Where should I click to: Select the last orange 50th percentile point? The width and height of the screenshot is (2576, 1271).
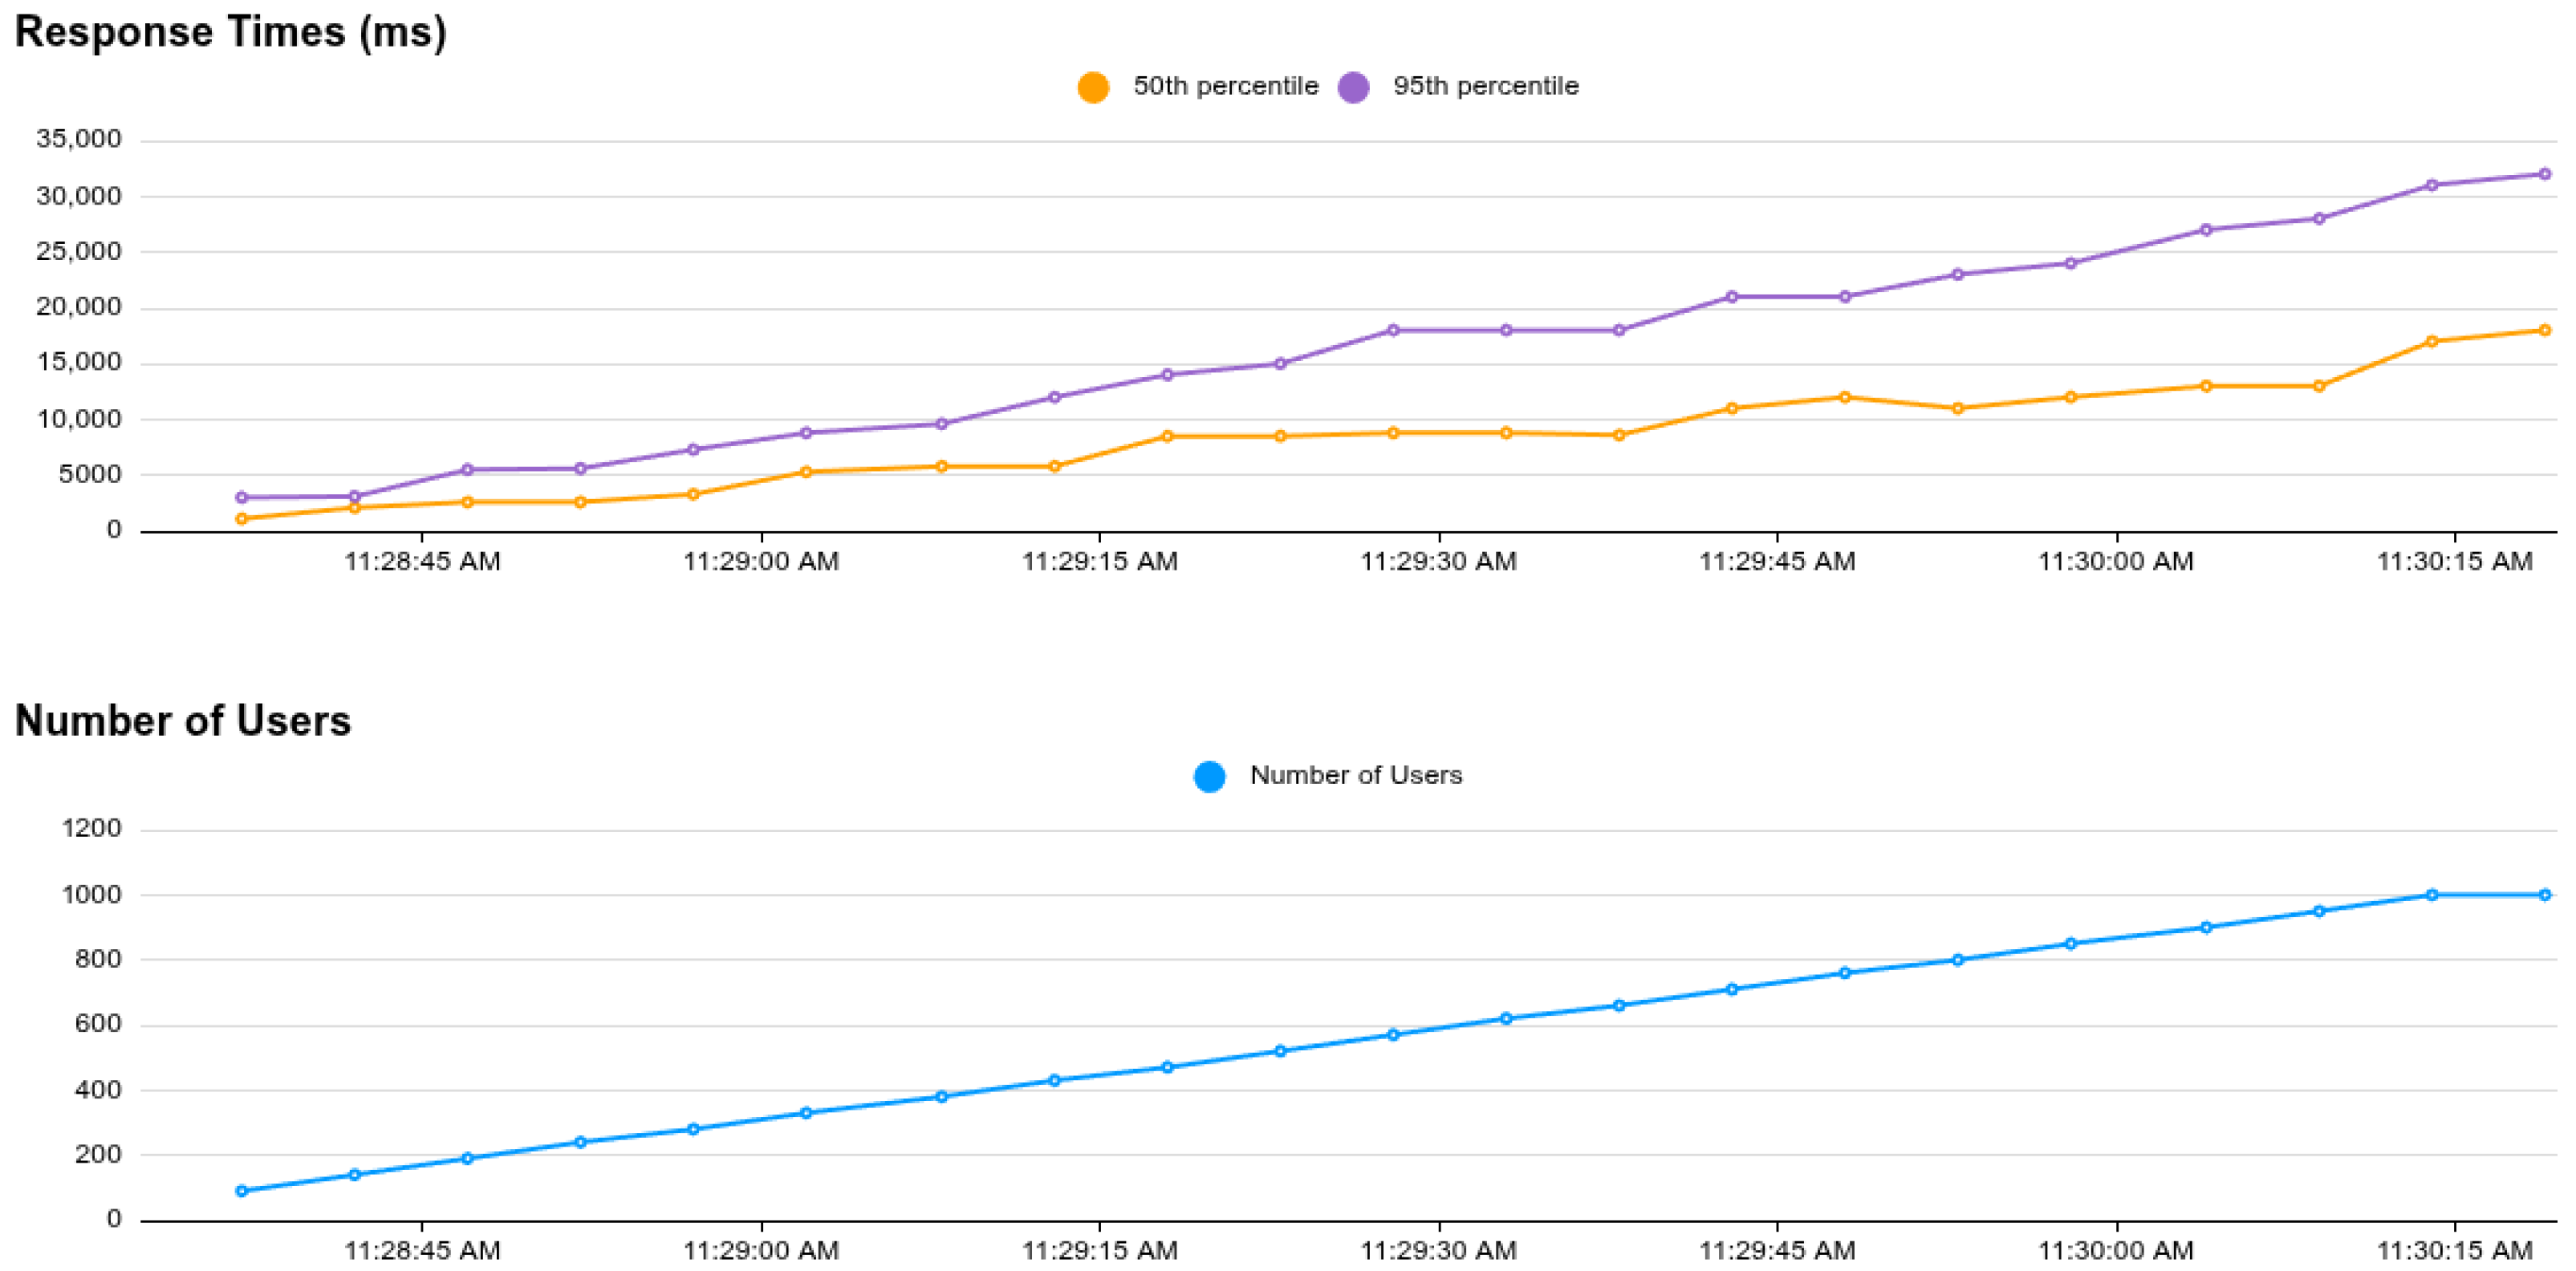2544,330
